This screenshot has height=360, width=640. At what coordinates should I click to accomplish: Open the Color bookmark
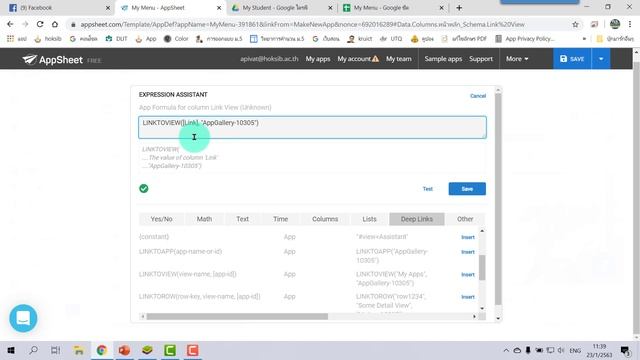point(176,39)
